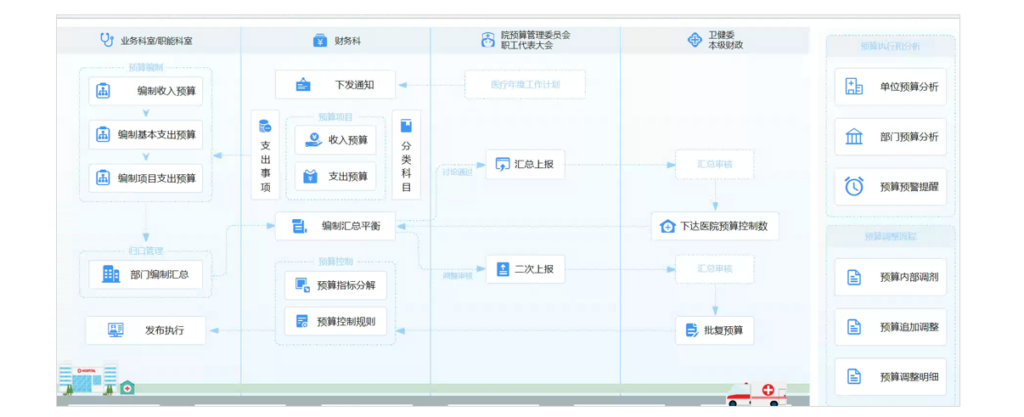Select 收入预算 under 预算项目
This screenshot has height=417, width=1024.
point(335,140)
